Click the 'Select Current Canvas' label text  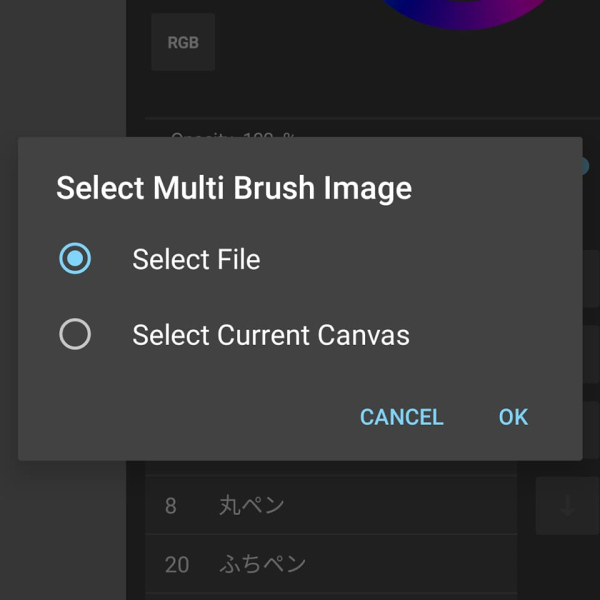(271, 334)
